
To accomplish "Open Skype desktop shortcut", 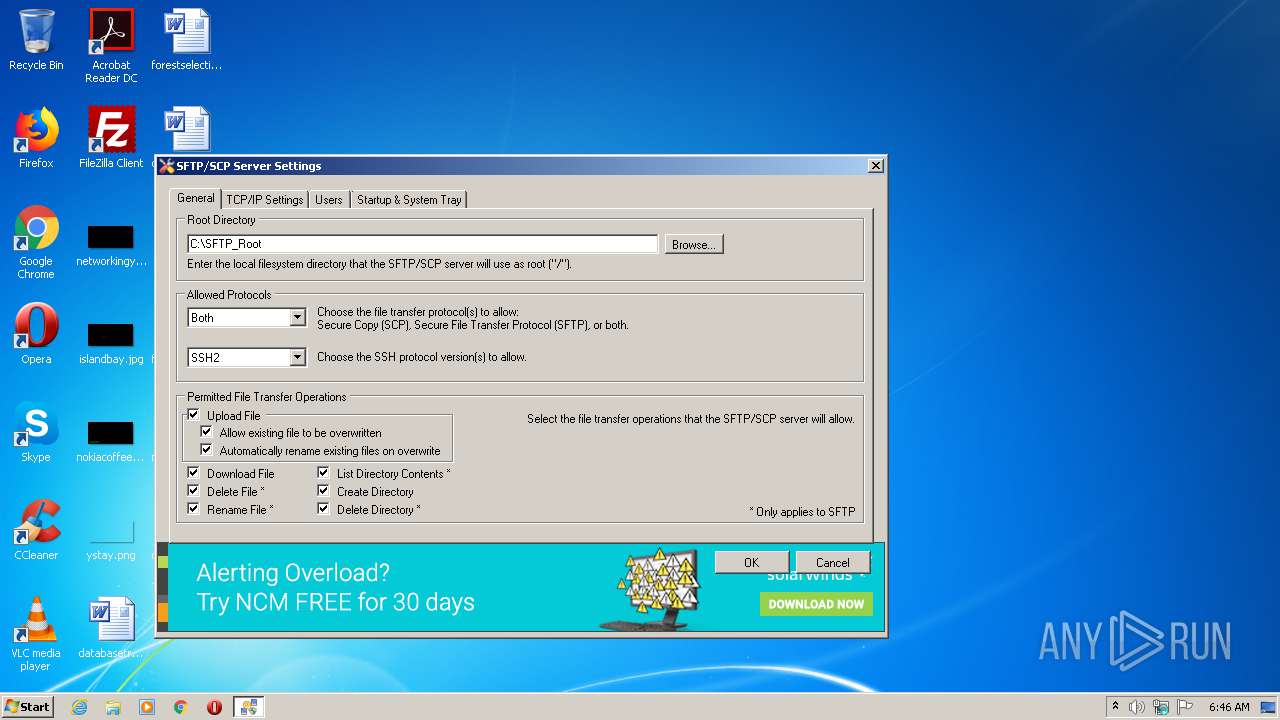I will pyautogui.click(x=36, y=432).
